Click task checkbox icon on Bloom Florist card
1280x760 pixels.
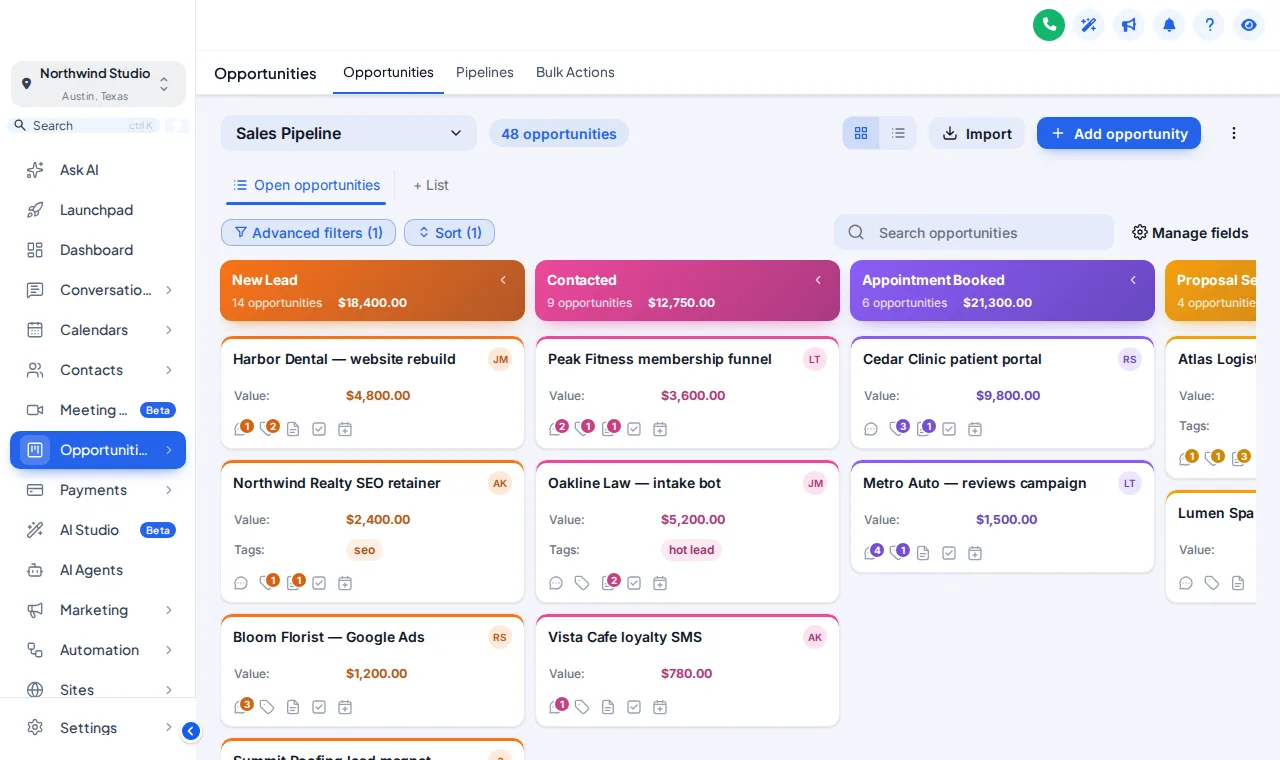(x=319, y=707)
